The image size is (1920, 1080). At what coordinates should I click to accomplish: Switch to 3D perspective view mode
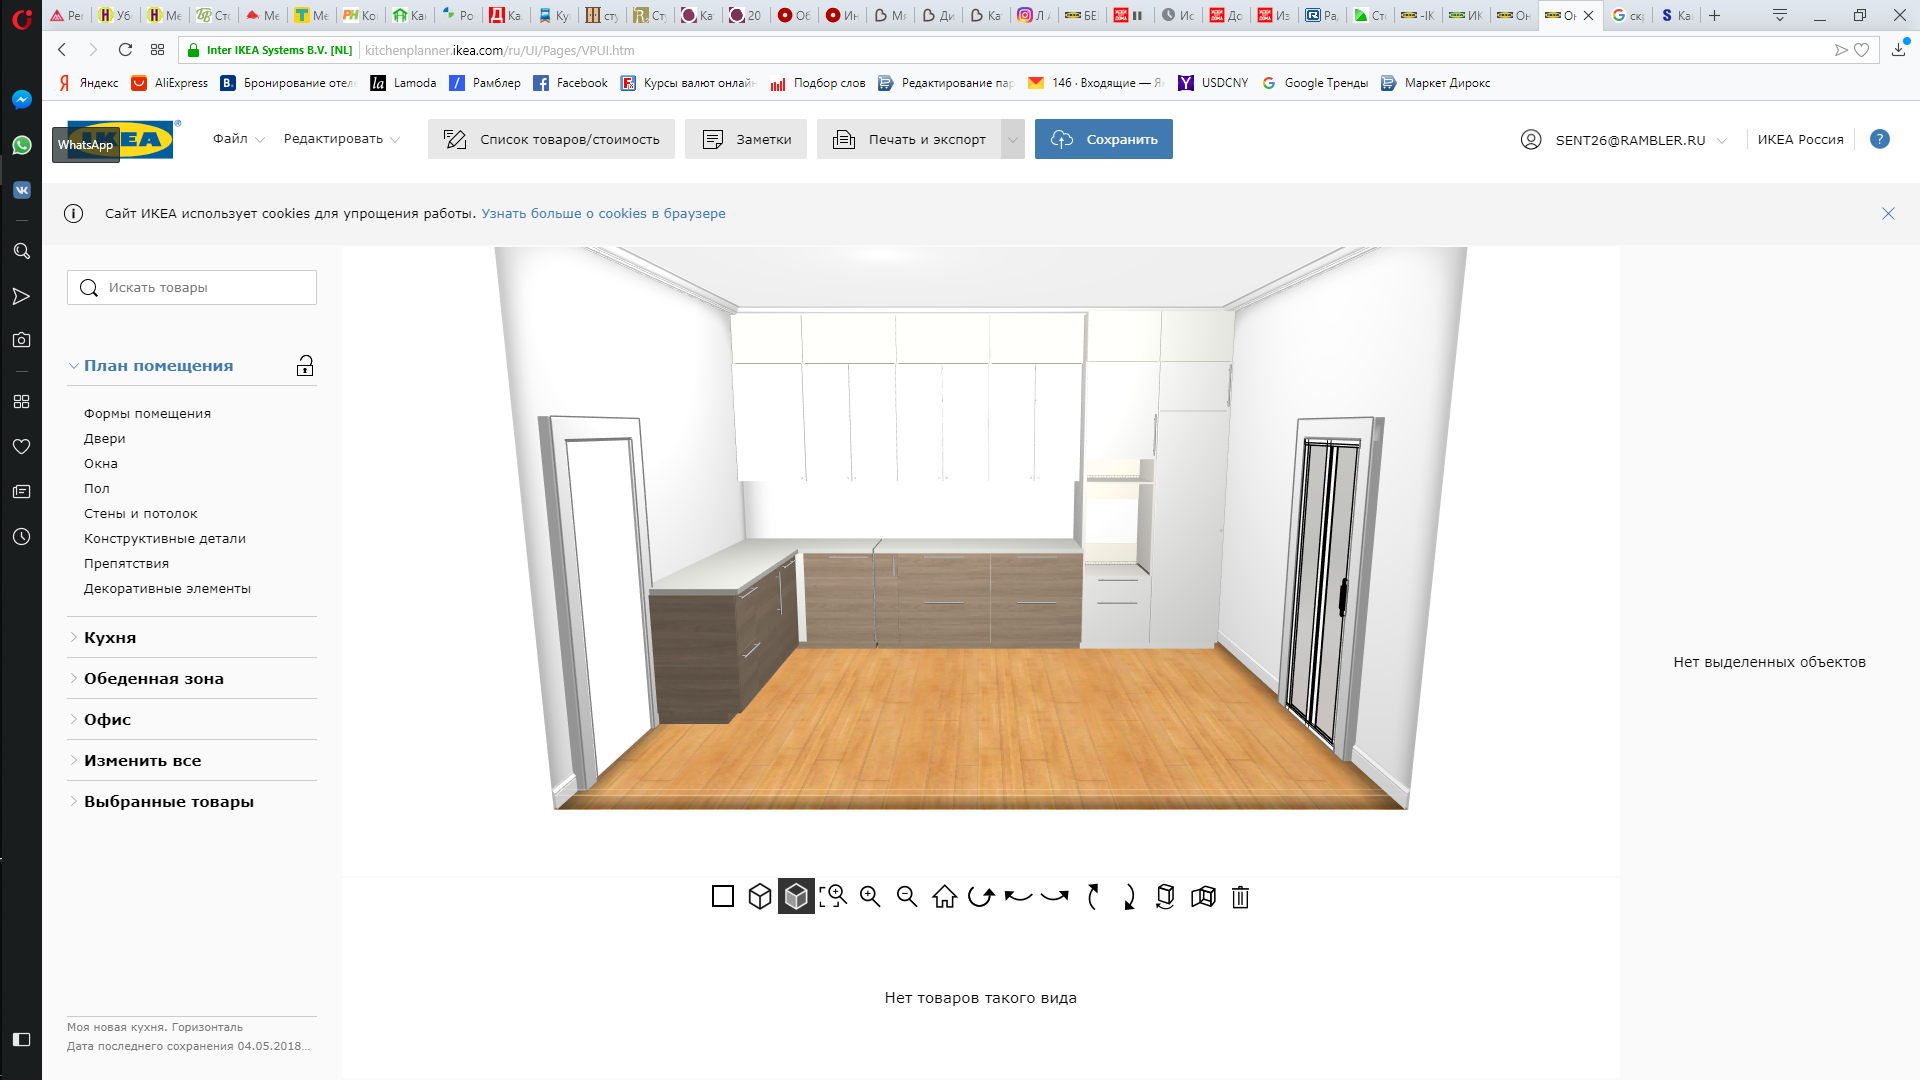[x=795, y=897]
